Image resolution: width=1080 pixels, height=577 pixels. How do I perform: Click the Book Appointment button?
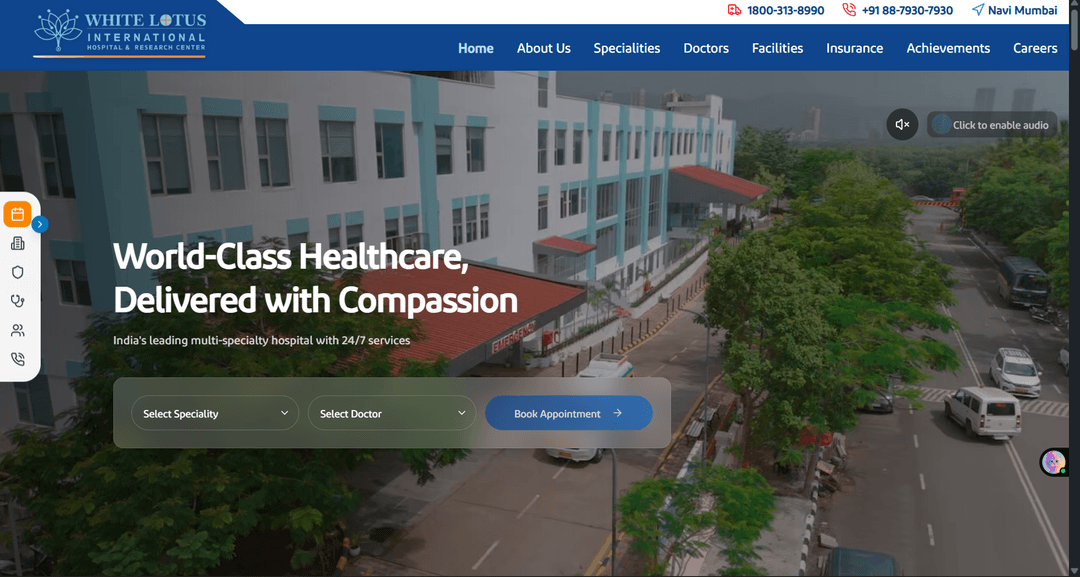(x=569, y=413)
